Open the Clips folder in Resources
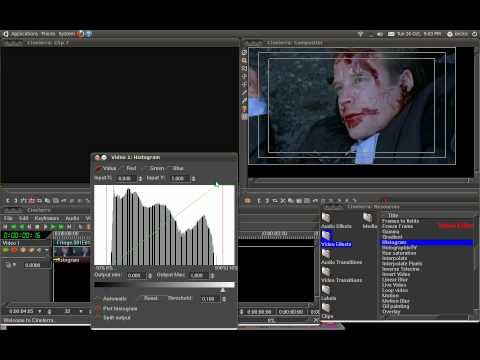This screenshot has height=360, width=480. (327, 311)
